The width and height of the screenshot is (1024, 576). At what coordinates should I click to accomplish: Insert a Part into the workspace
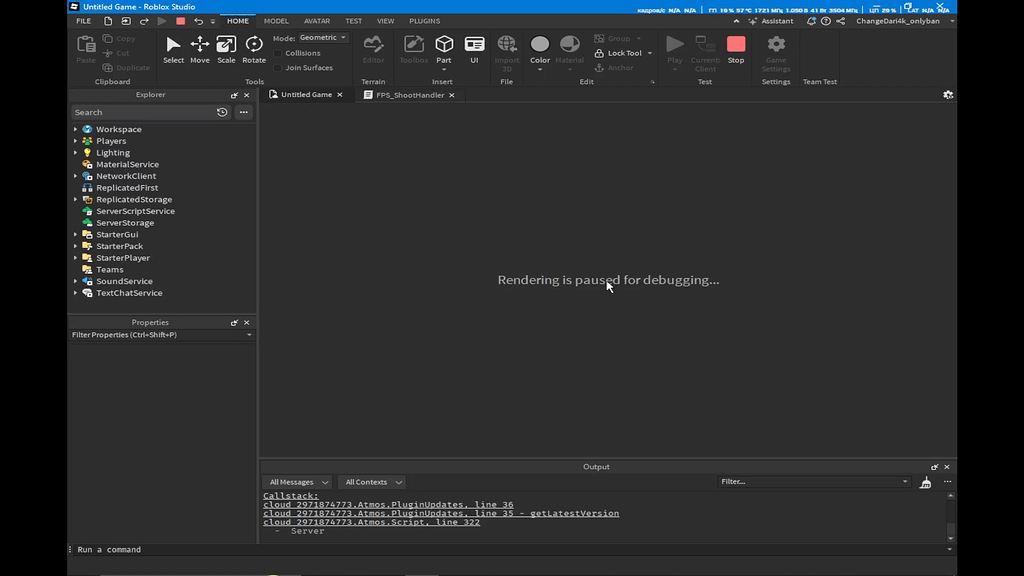click(x=443, y=50)
